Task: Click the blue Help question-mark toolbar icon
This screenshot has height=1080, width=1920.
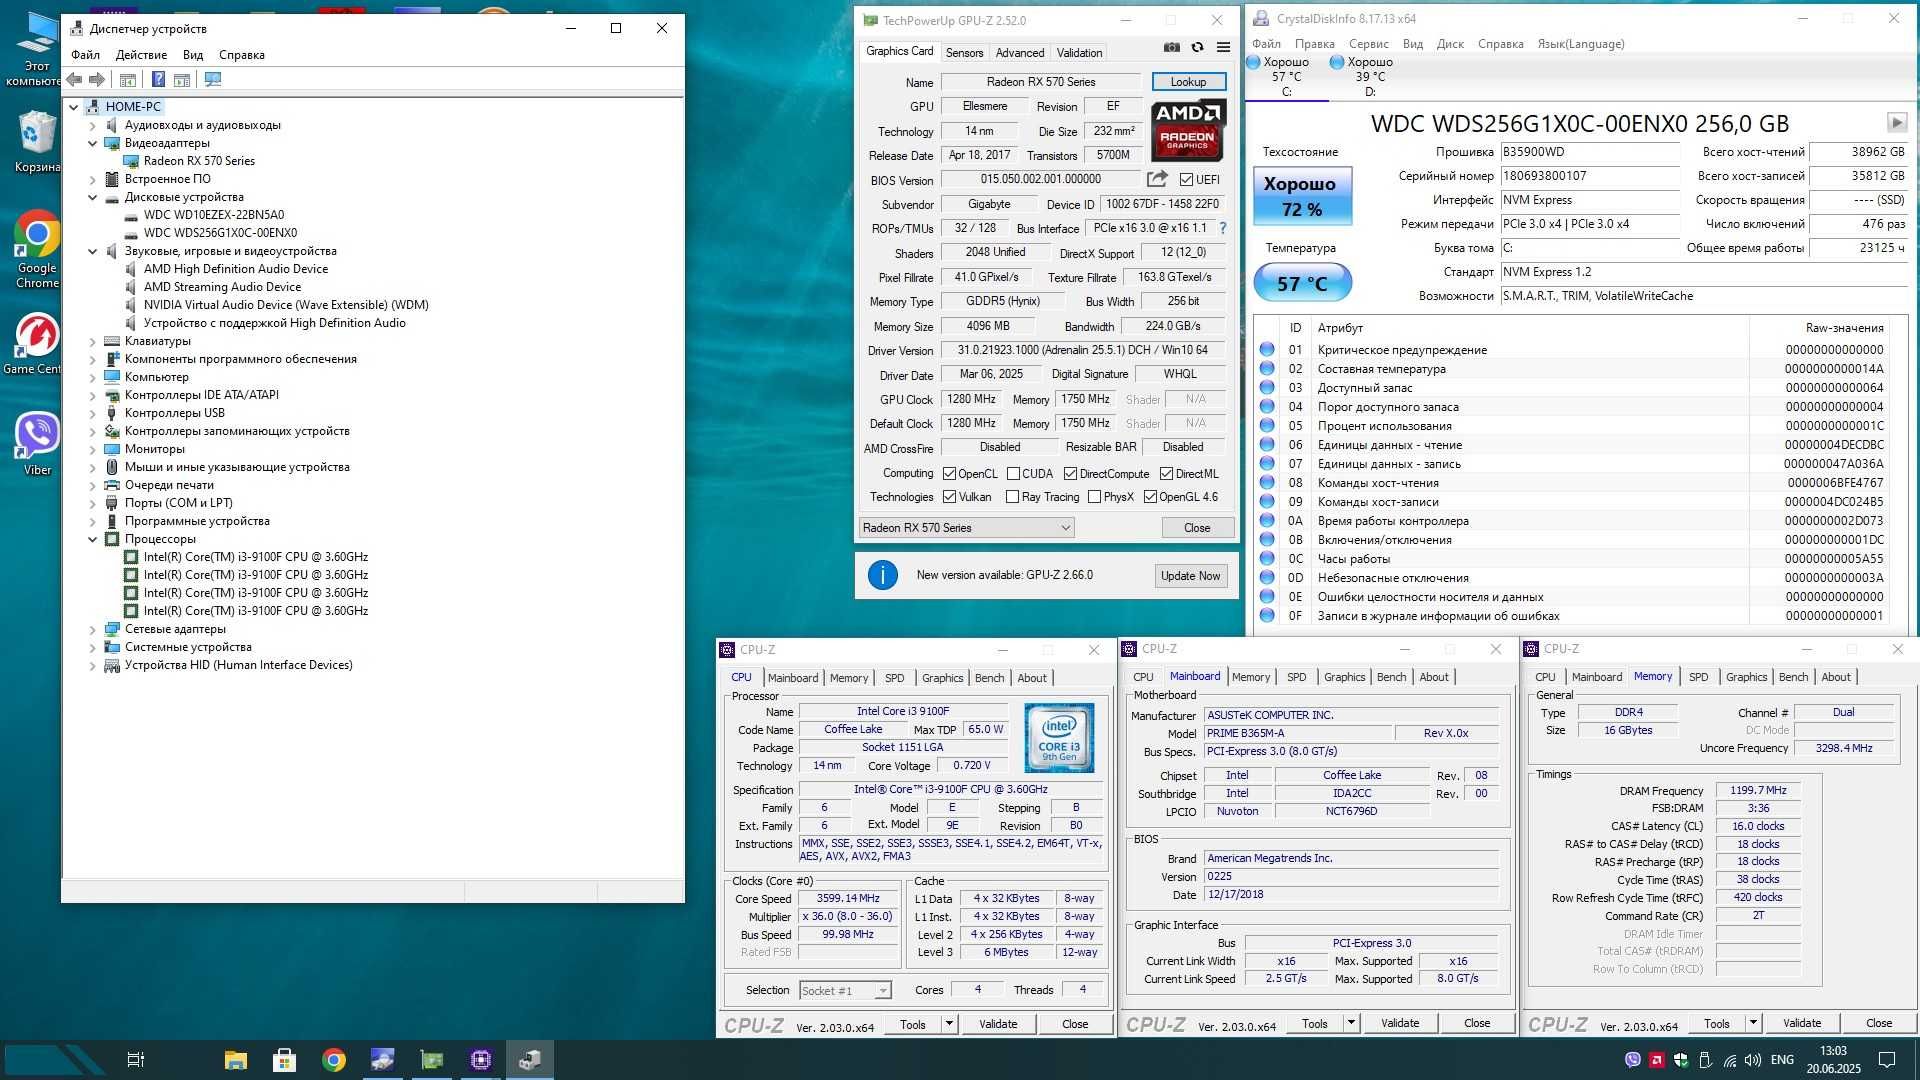Action: [x=158, y=80]
